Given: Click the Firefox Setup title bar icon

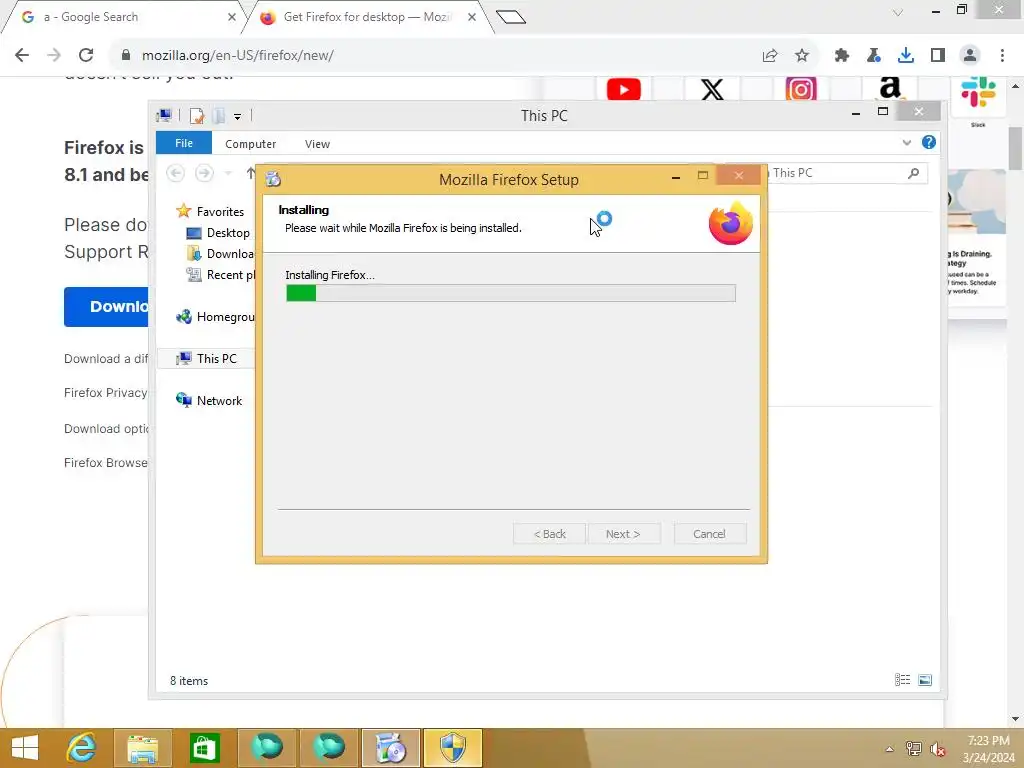Looking at the screenshot, I should click(x=274, y=178).
